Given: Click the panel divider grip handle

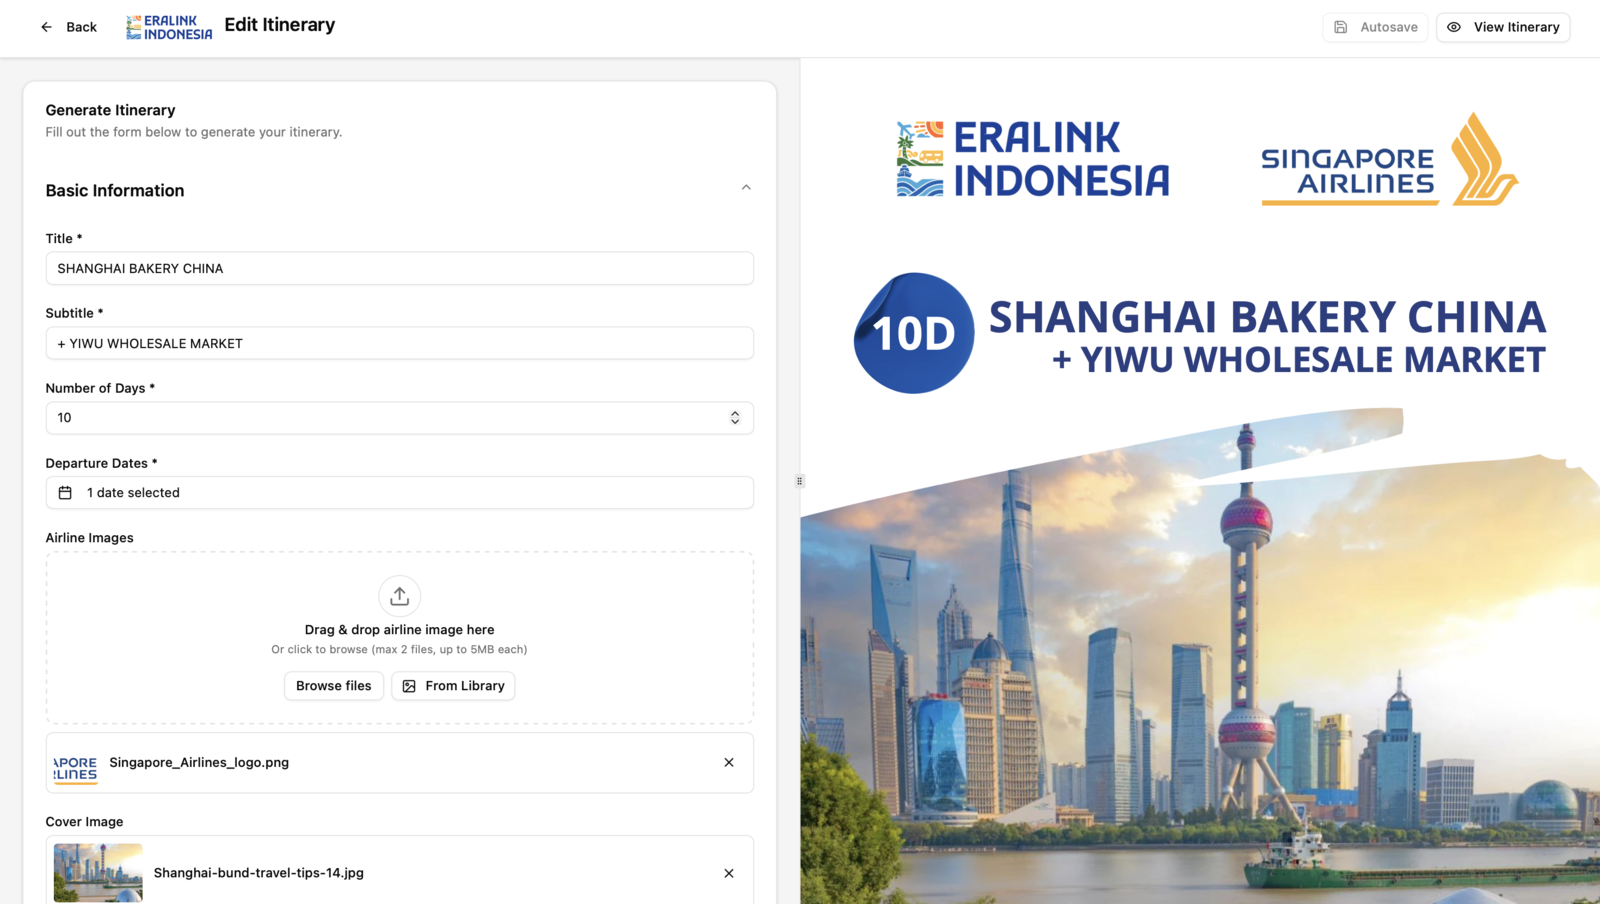Looking at the screenshot, I should 799,481.
